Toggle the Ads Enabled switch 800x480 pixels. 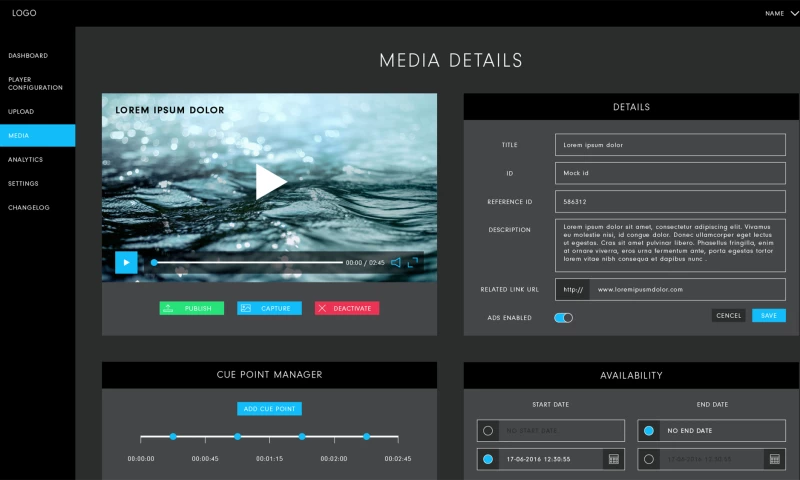coord(563,318)
